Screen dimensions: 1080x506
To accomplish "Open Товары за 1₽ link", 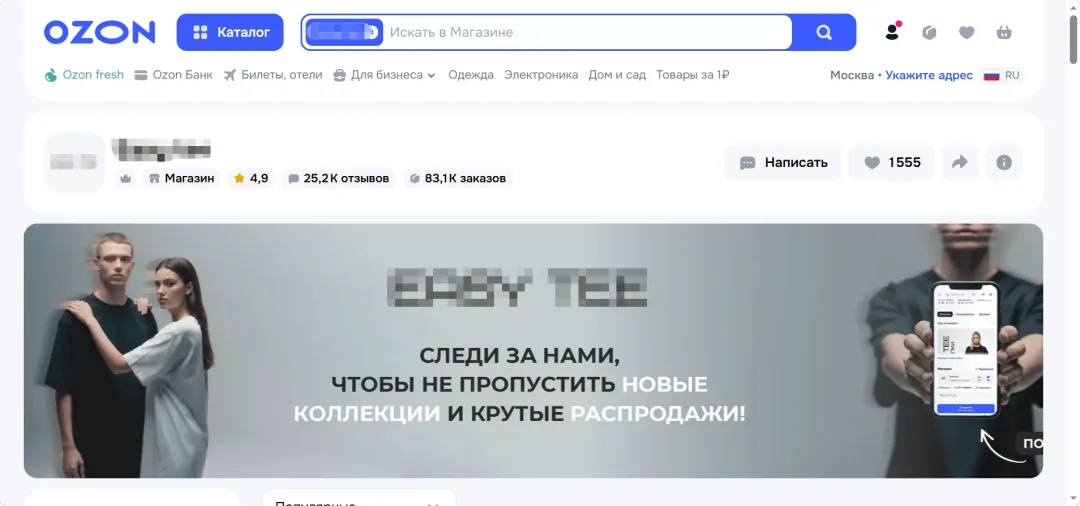I will [x=692, y=75].
